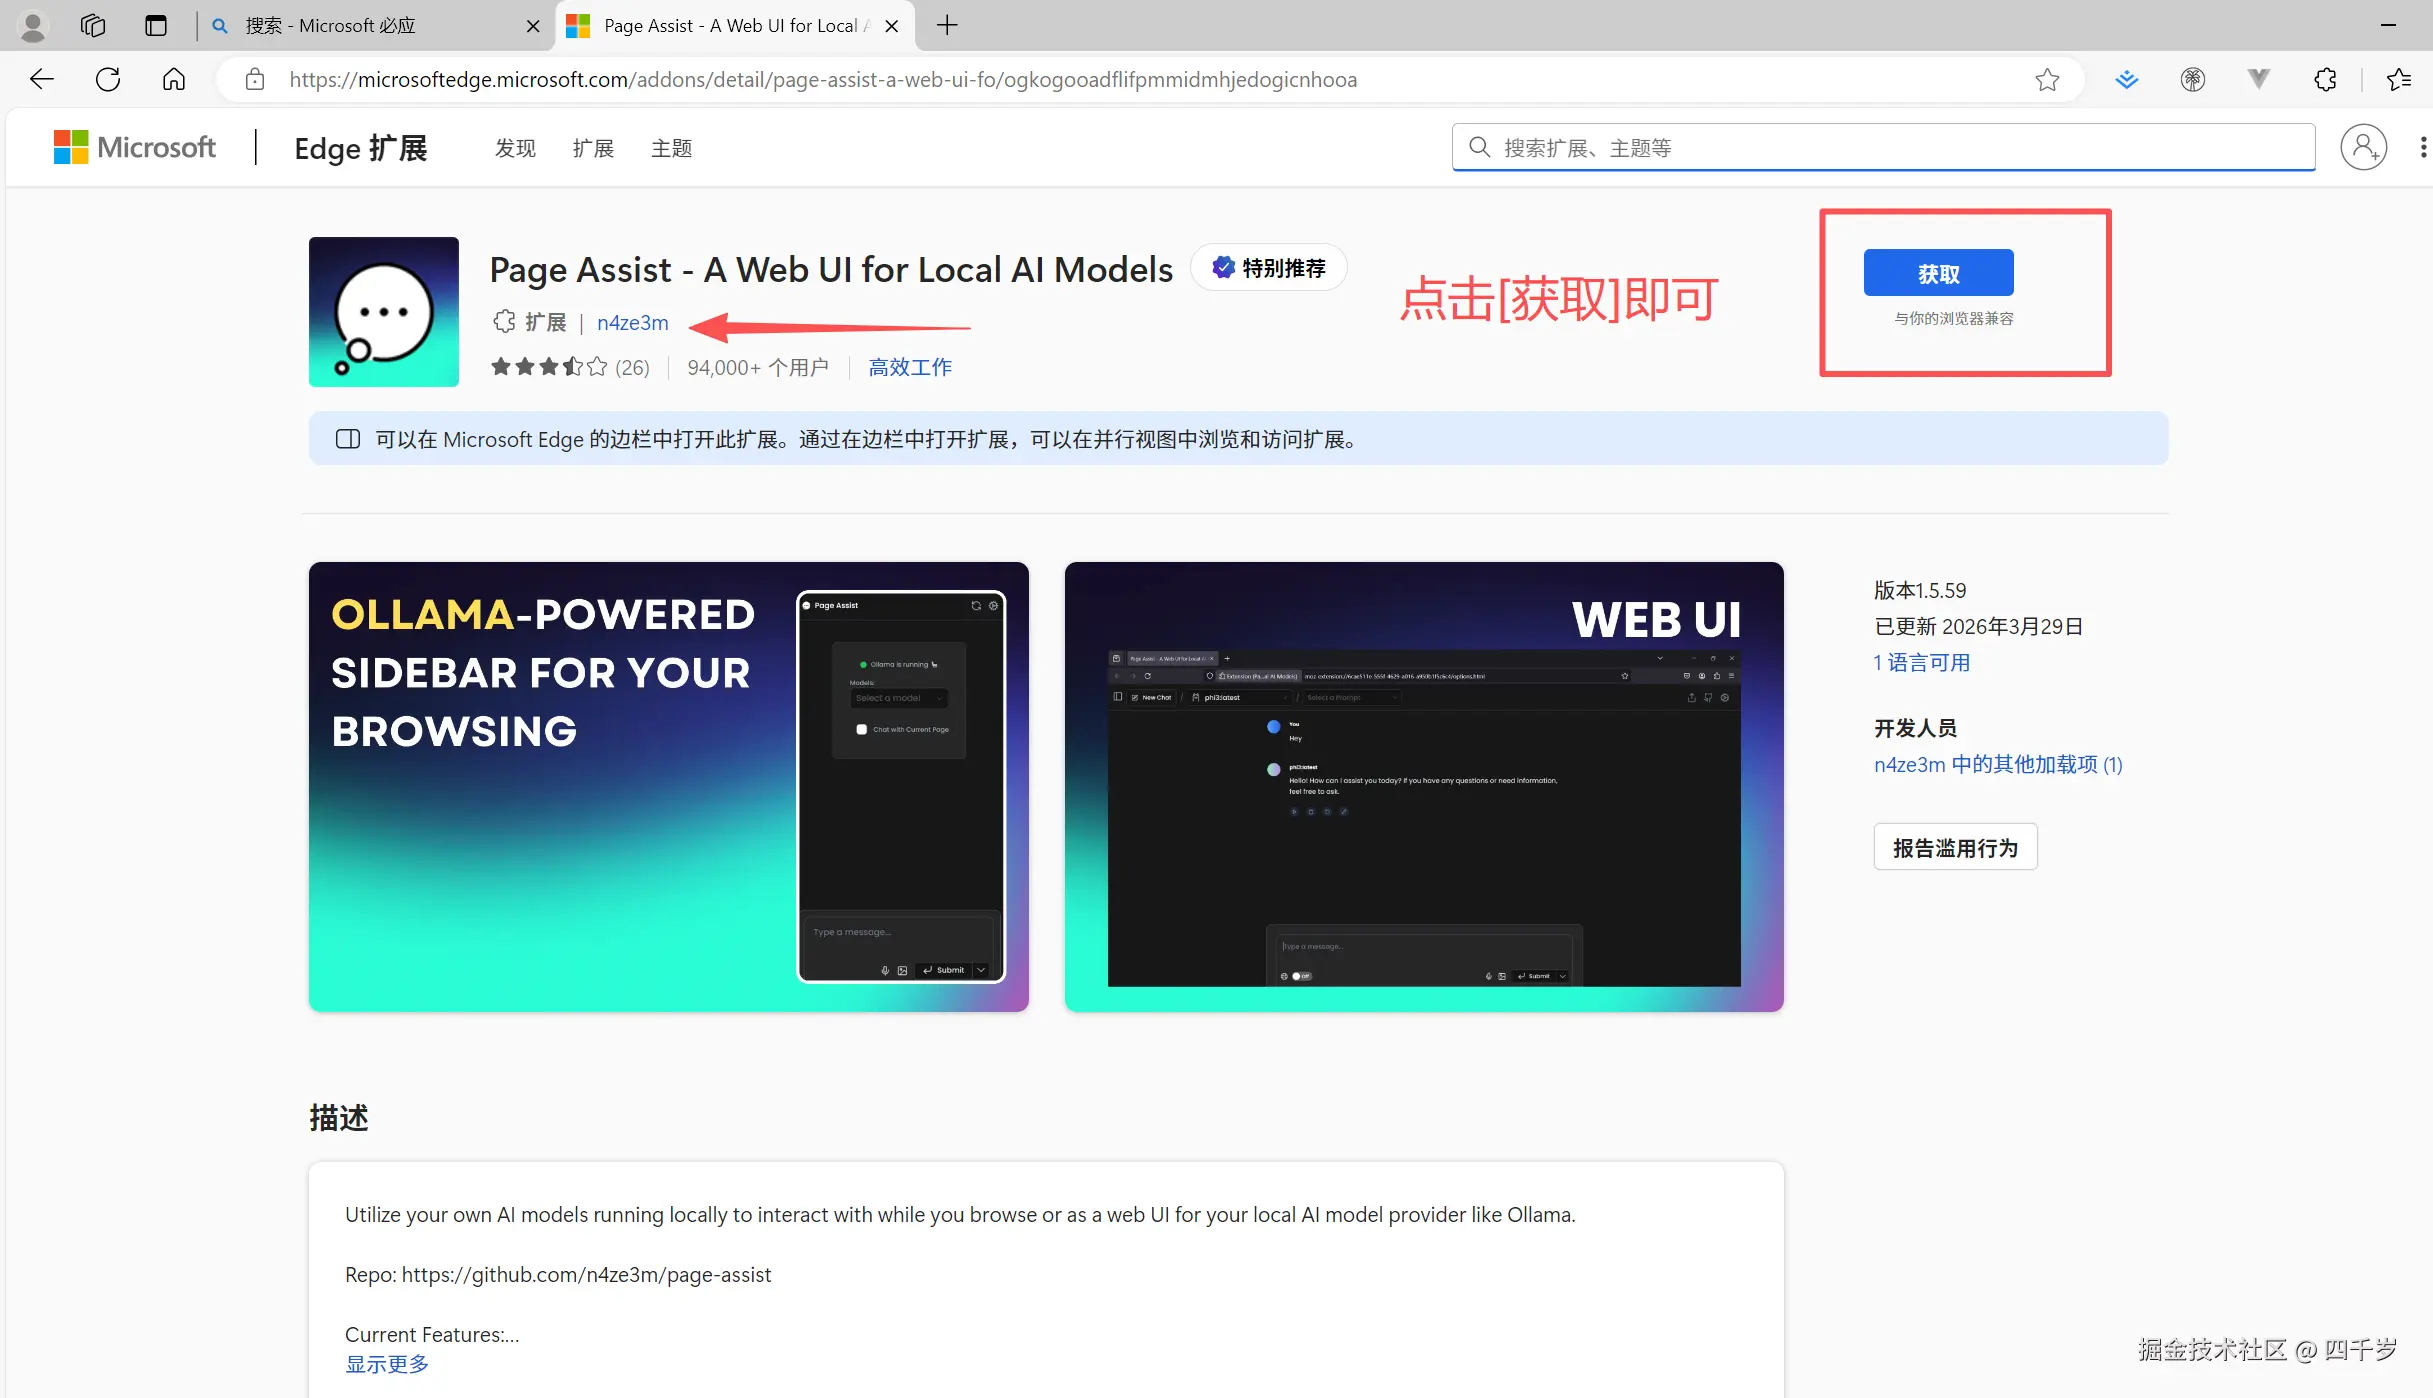Screen dimensions: 2433x1398
Task: Refresh the current page
Action: pos(108,79)
